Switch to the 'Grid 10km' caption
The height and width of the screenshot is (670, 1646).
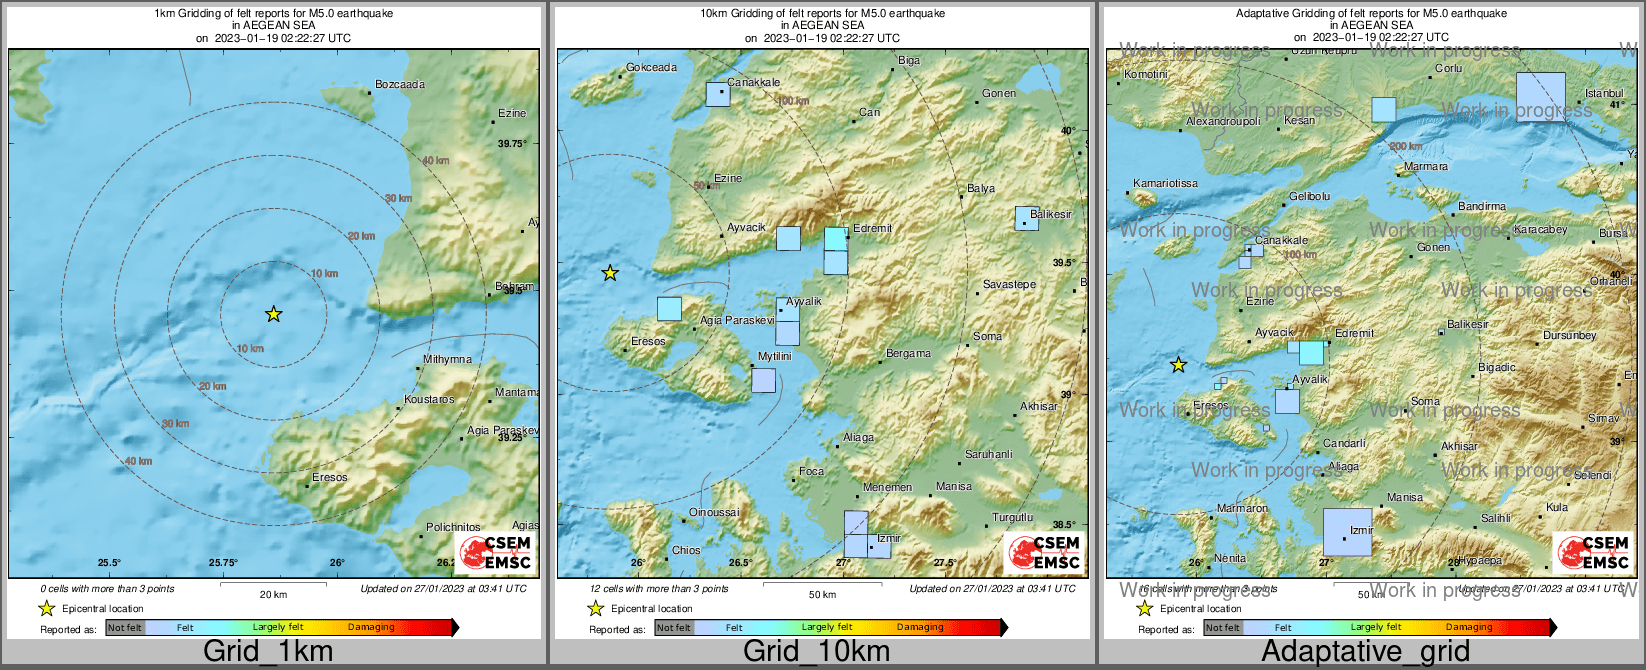tap(816, 651)
